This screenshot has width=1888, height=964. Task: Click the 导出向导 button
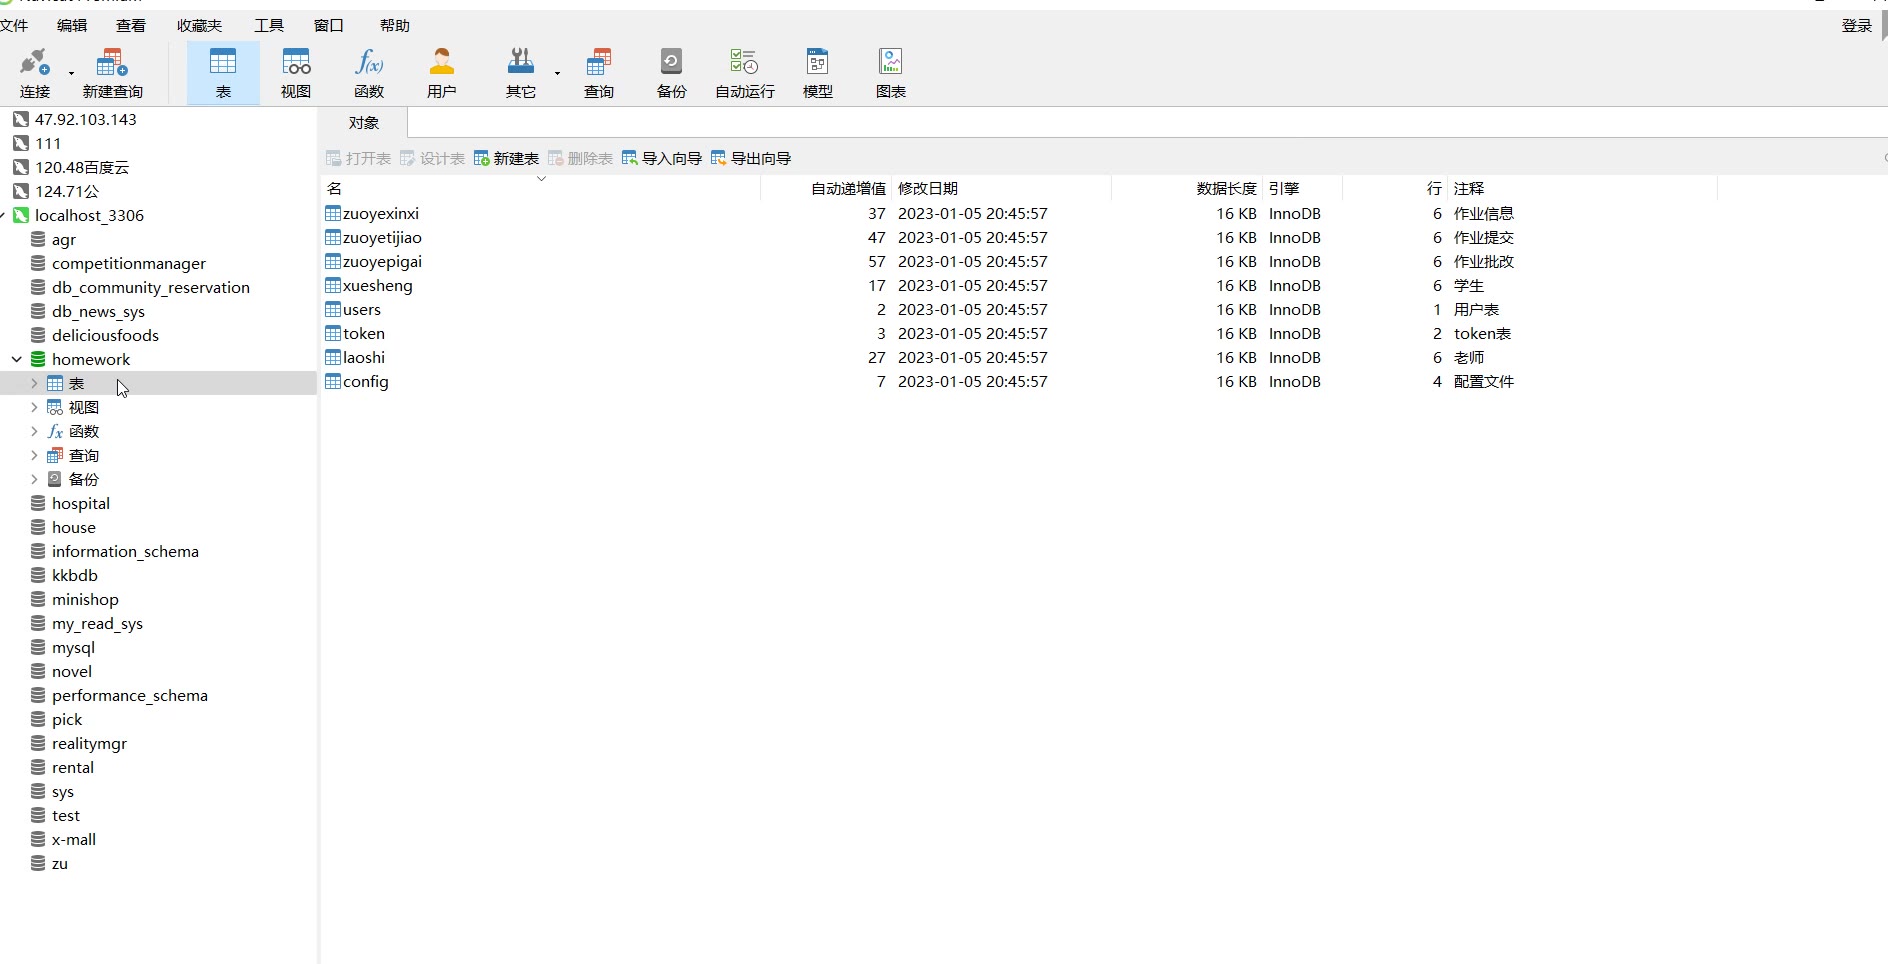click(x=751, y=158)
